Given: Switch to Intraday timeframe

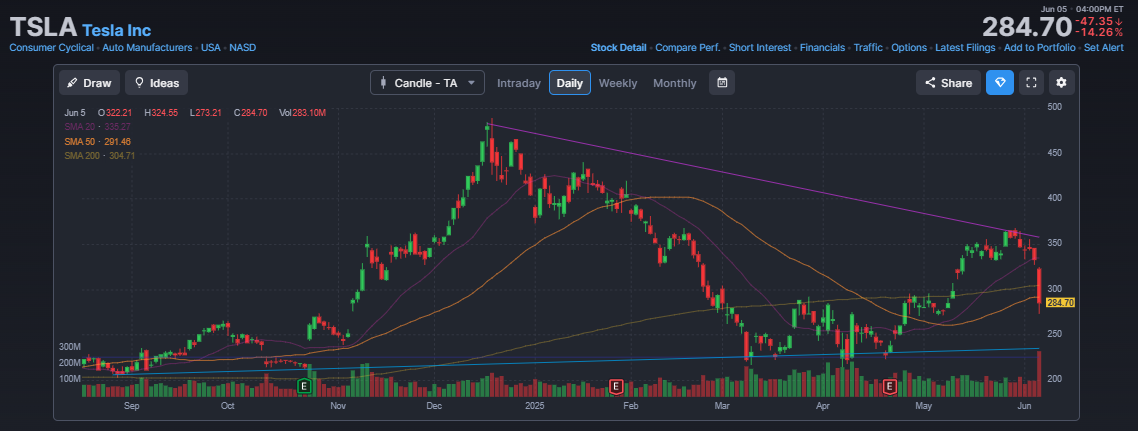Looking at the screenshot, I should [x=519, y=83].
